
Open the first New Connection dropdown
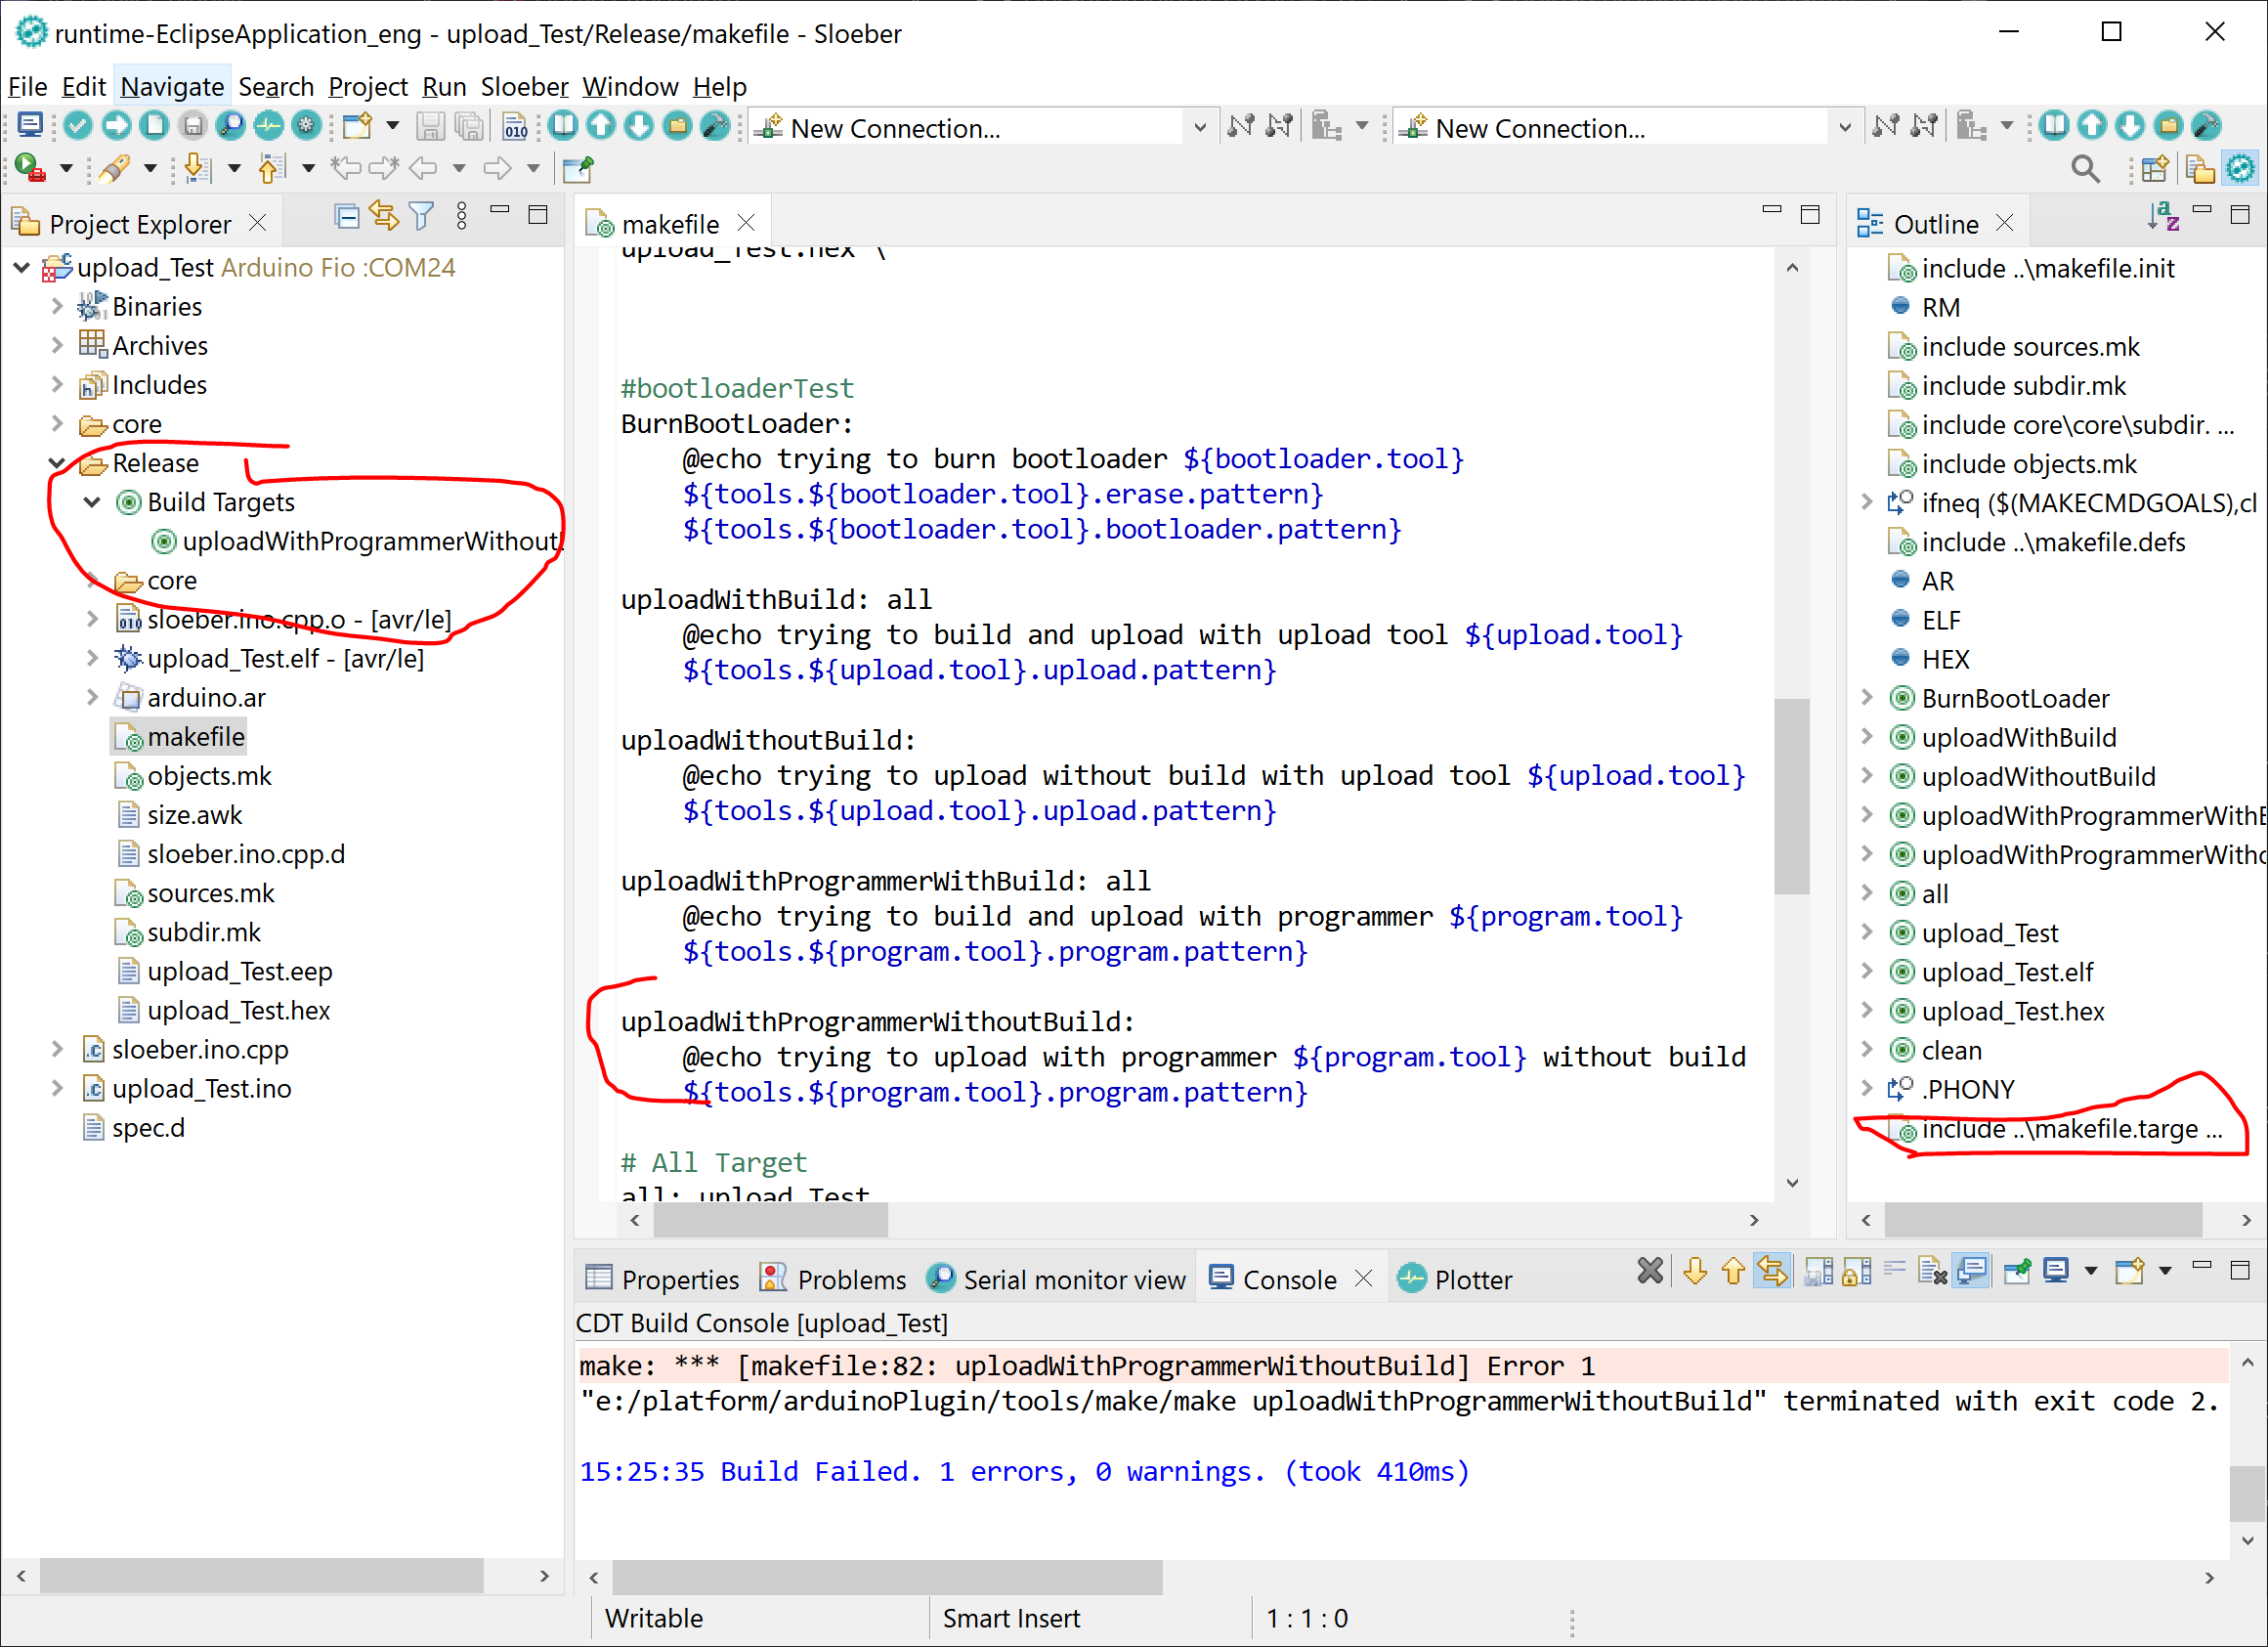tap(1199, 128)
